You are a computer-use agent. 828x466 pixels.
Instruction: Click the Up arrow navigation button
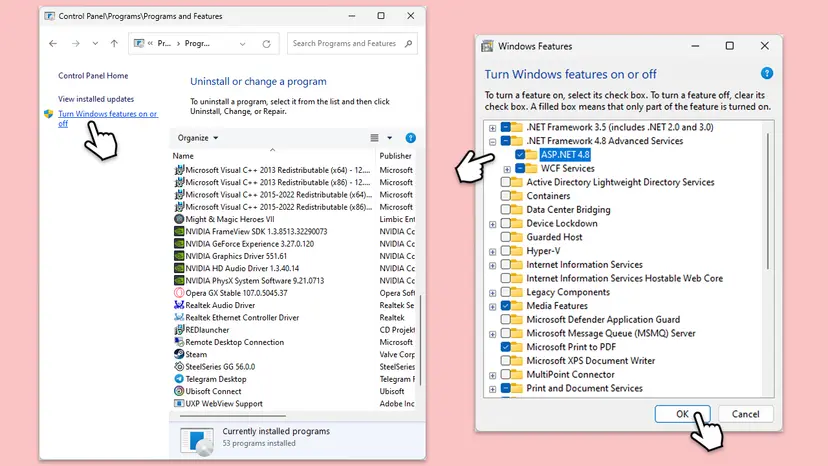pyautogui.click(x=114, y=43)
